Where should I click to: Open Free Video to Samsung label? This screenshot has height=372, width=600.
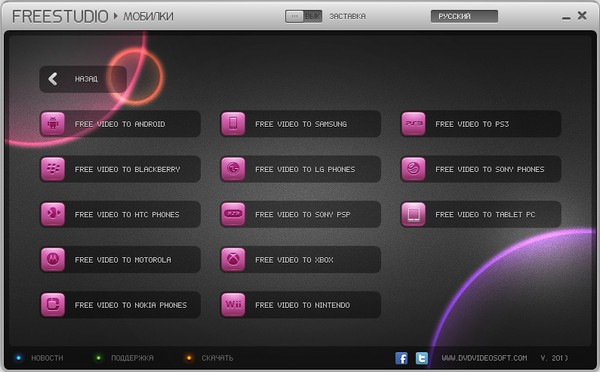click(301, 124)
